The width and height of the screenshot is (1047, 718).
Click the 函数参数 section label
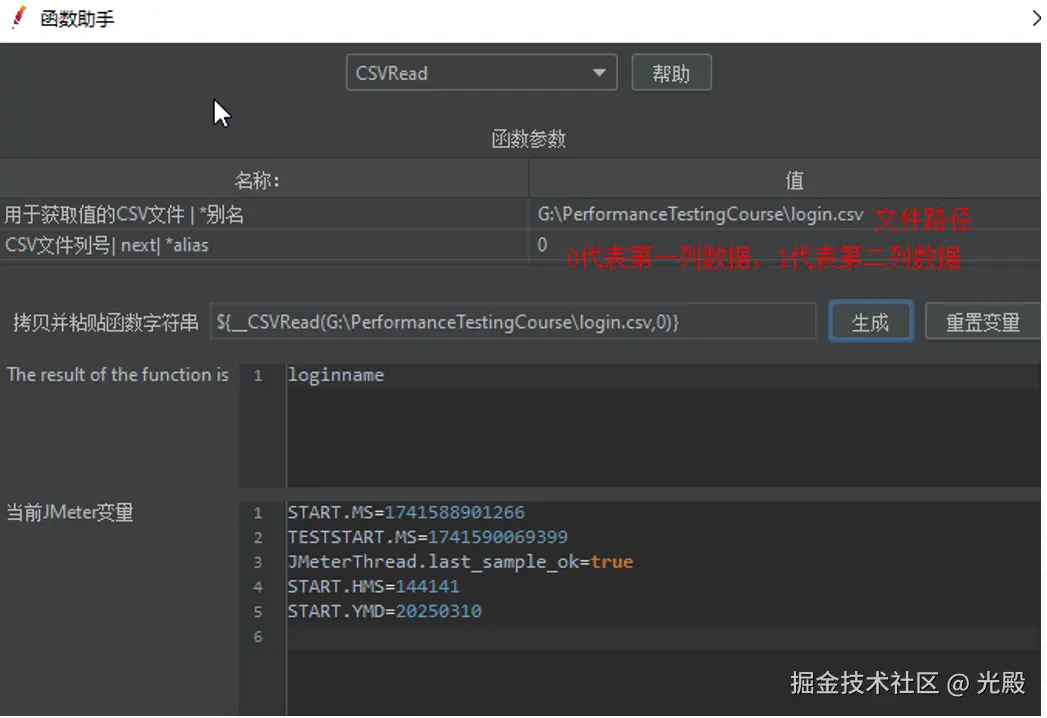coord(528,139)
